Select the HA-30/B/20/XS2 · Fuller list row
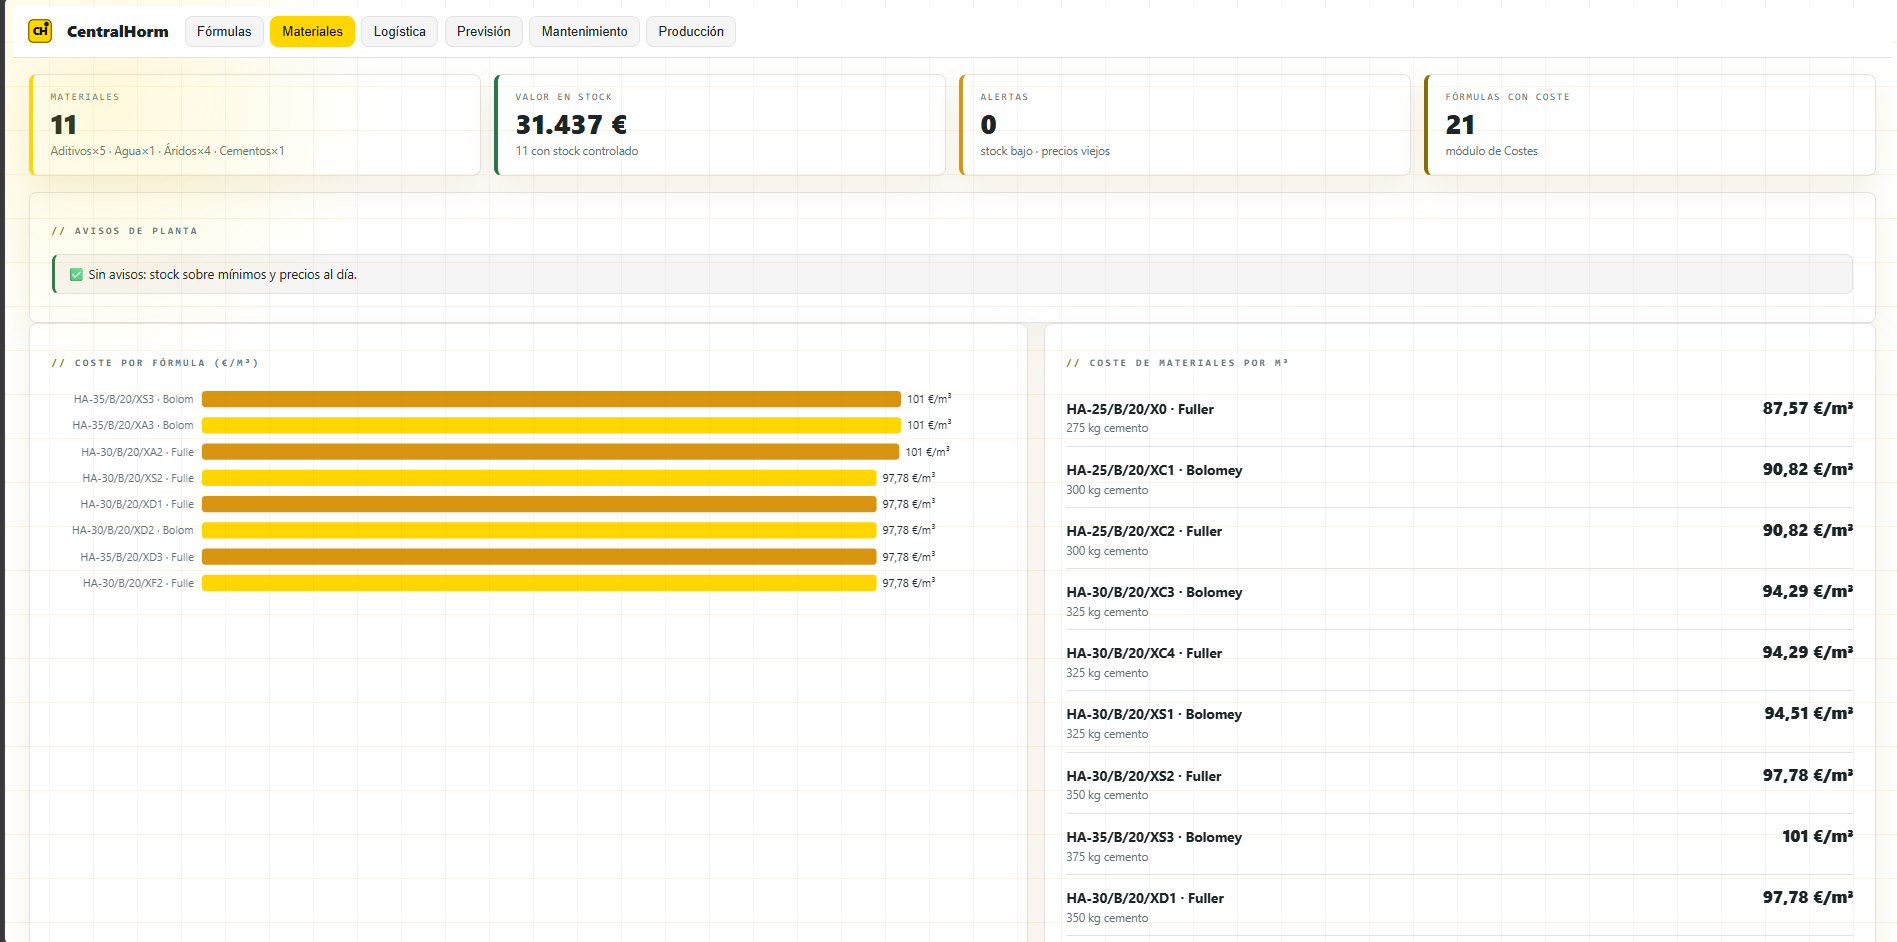Screen dimensions: 1897x942 pos(1460,784)
